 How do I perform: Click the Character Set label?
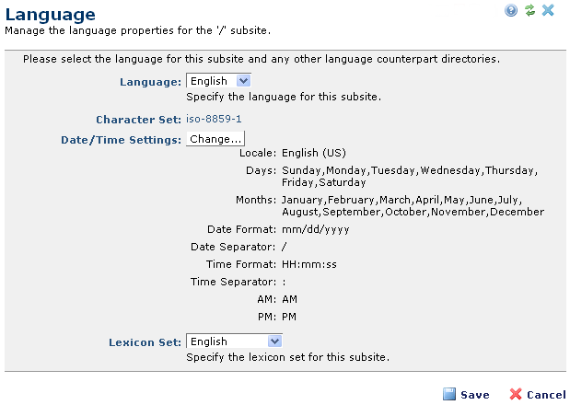[x=139, y=120]
